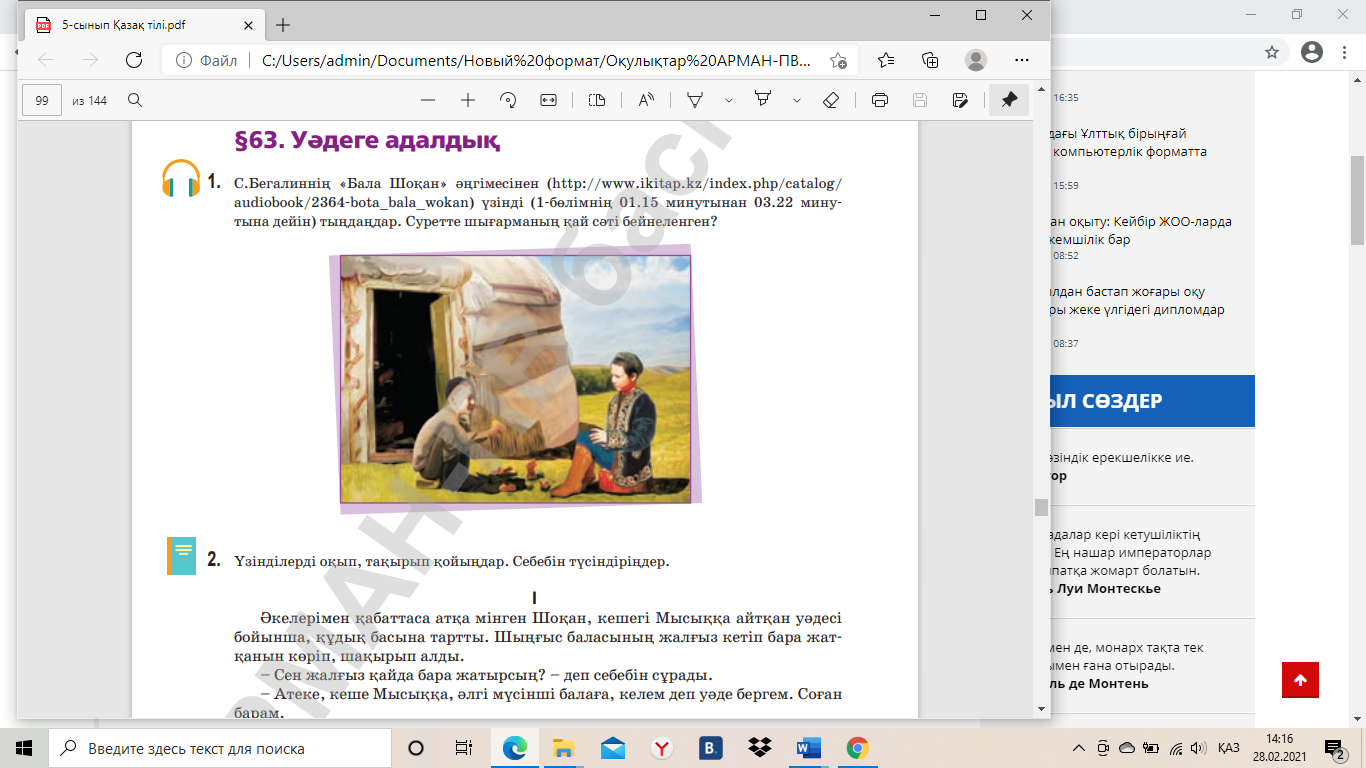Click the Chrome page scrollbar thumb
This screenshot has width=1366, height=768.
tap(1357, 200)
